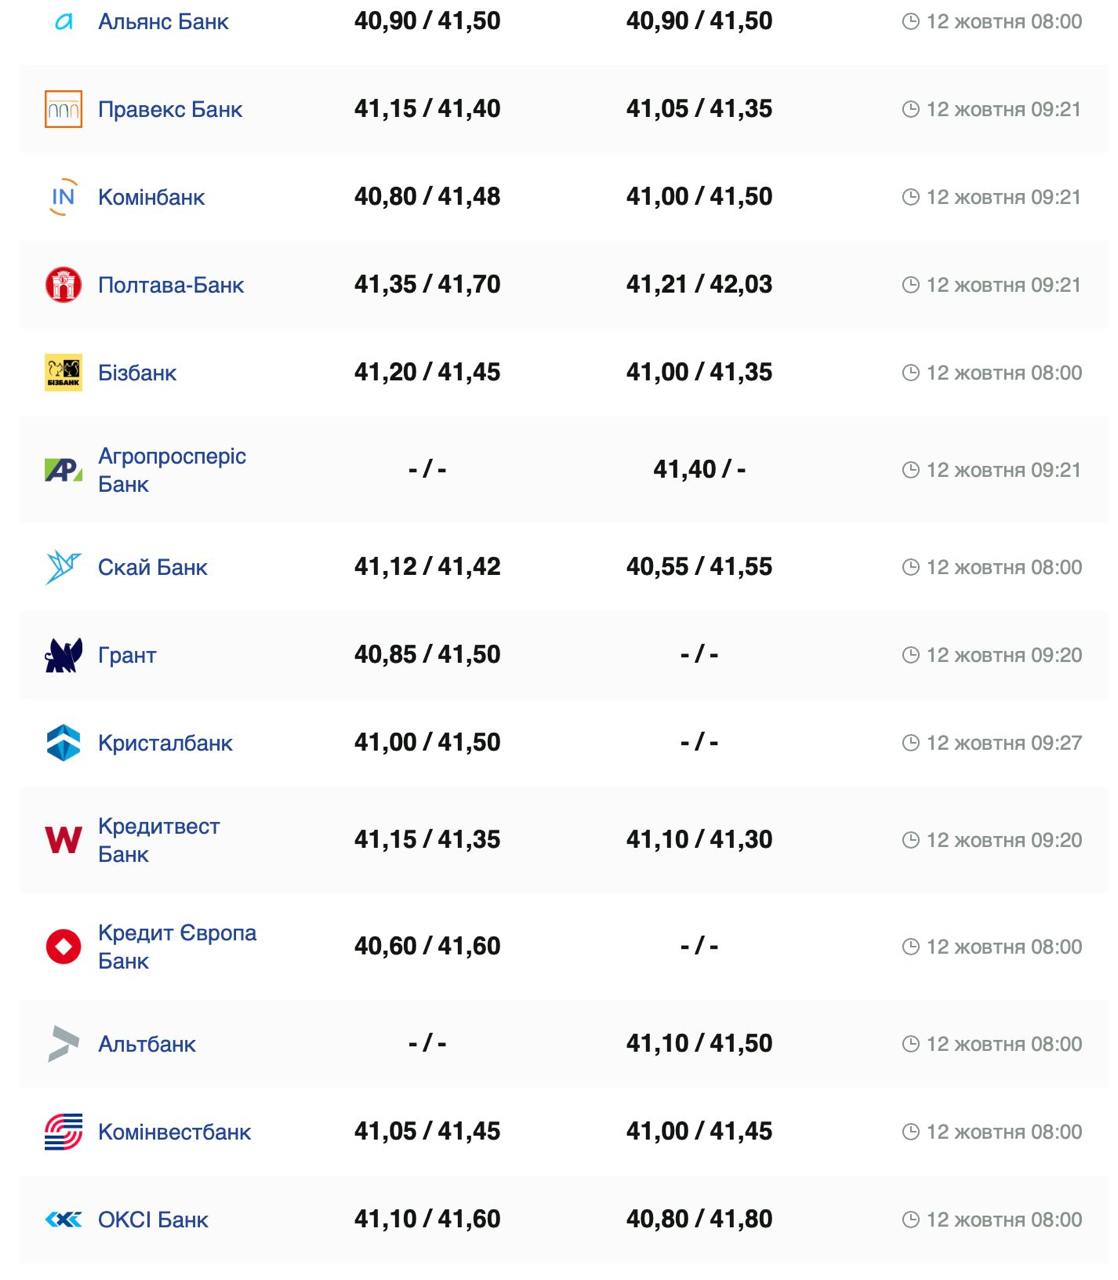
Task: Click Кристалбанк update time 09:27
Action: coord(1003,743)
